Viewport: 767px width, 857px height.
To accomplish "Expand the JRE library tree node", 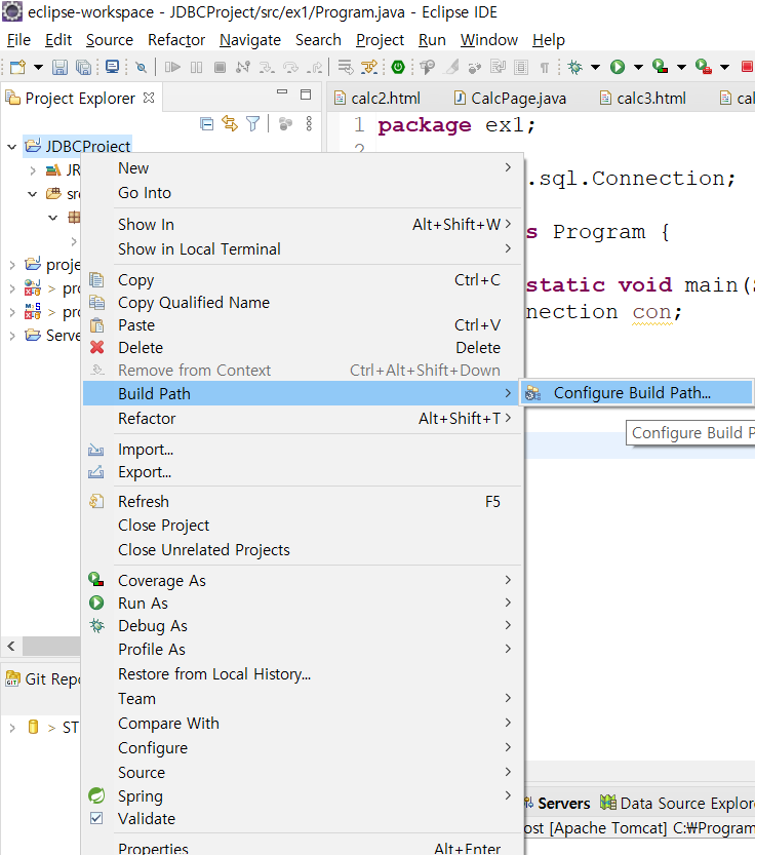I will pos(32,171).
